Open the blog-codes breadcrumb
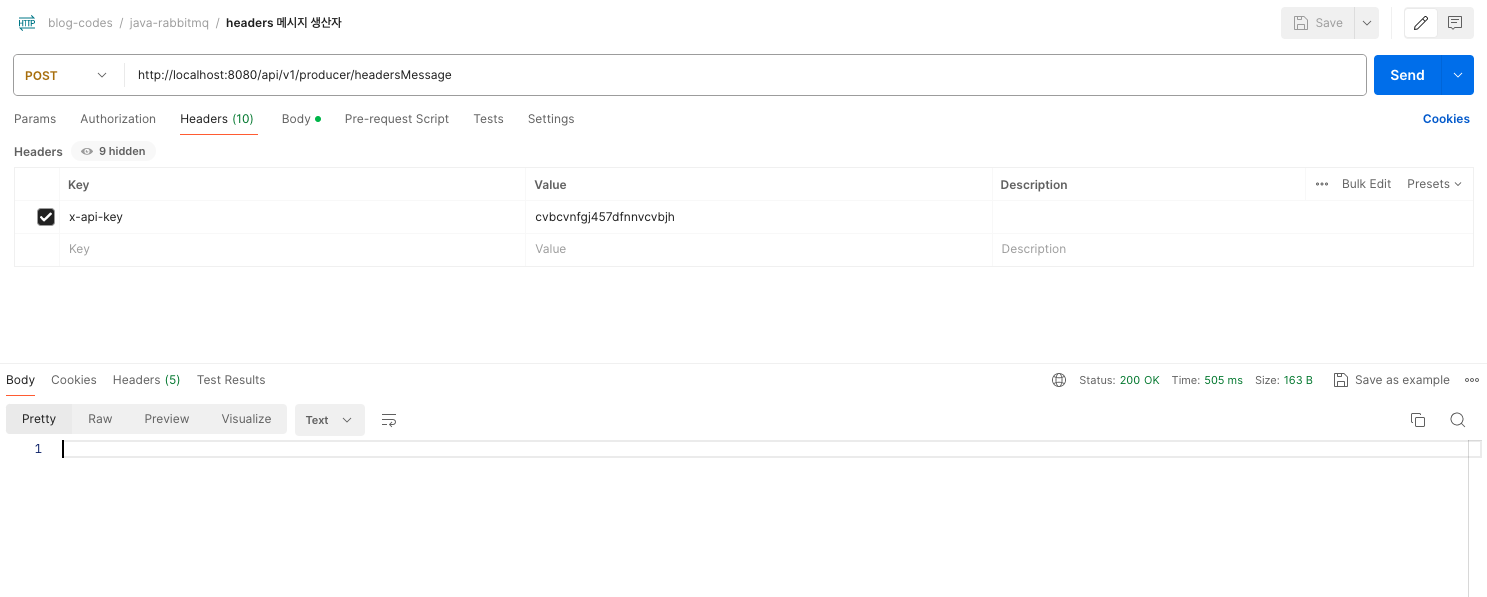The height and width of the screenshot is (597, 1487). click(80, 23)
